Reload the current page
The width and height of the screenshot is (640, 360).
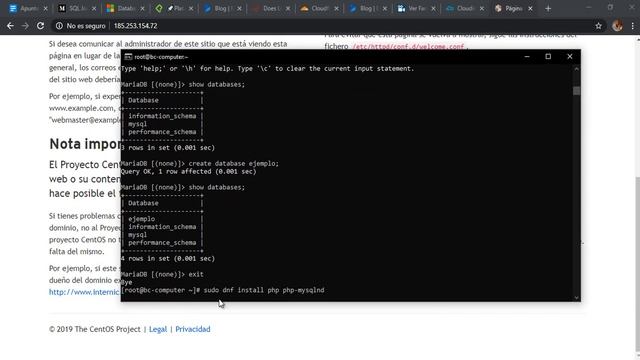coord(40,26)
